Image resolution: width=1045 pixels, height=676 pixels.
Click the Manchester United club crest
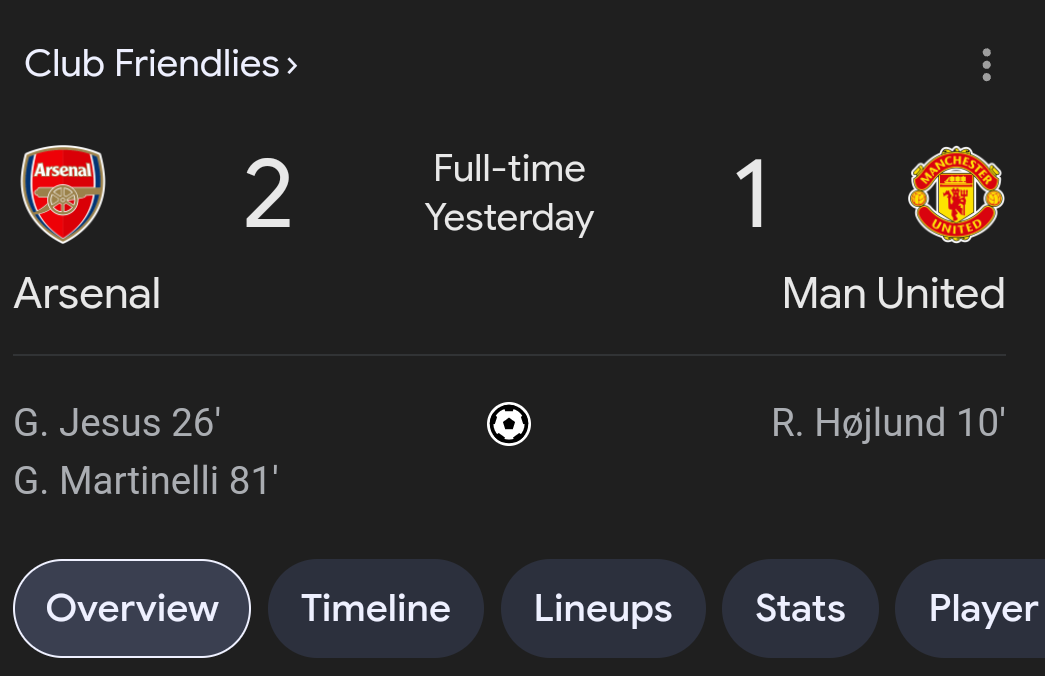point(956,194)
